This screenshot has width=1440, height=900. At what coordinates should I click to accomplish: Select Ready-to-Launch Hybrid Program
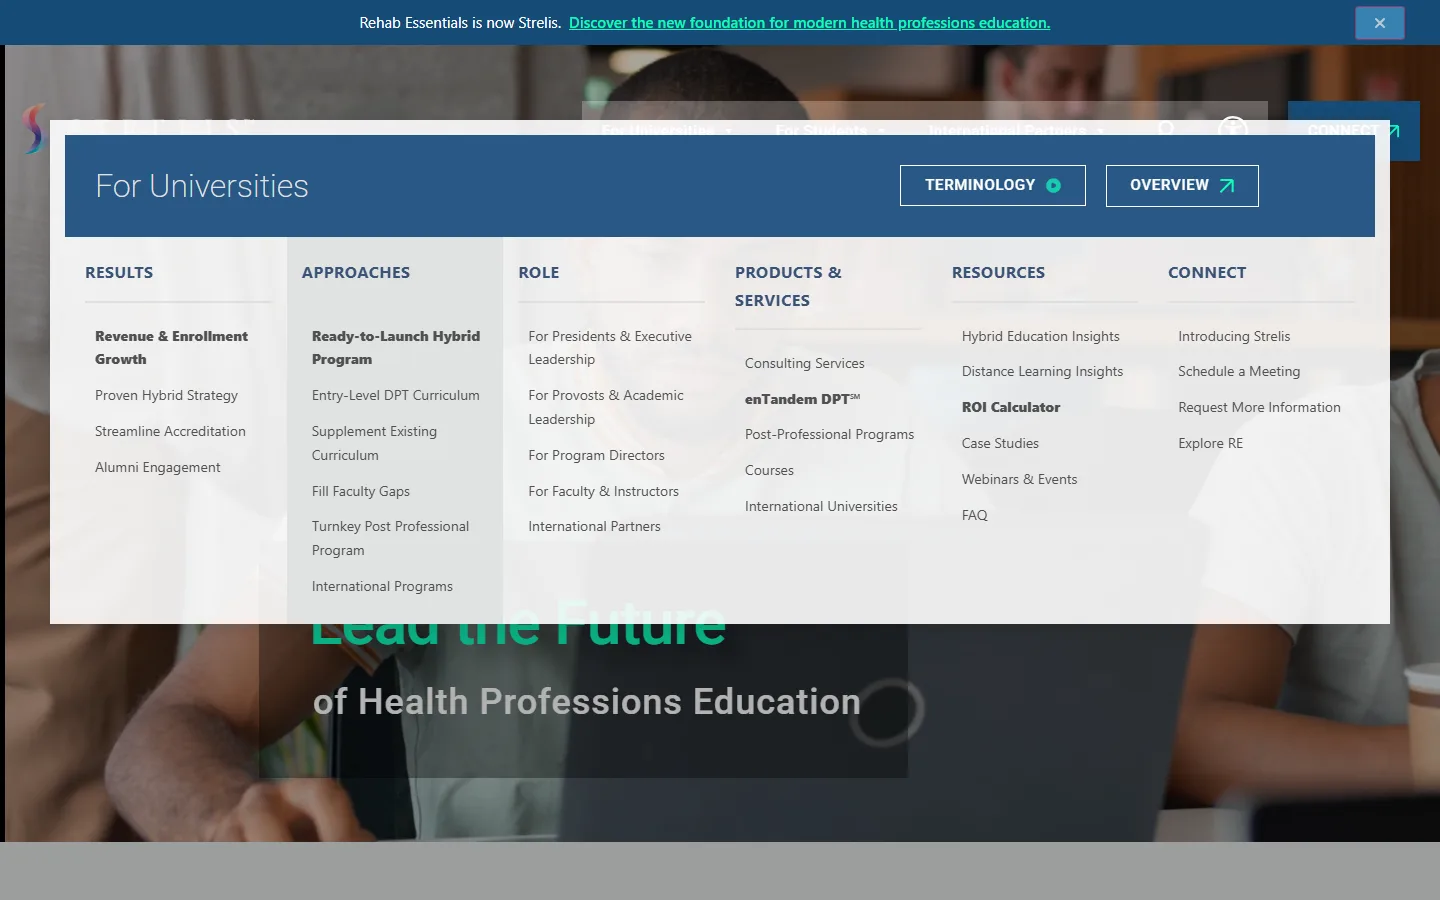[396, 348]
